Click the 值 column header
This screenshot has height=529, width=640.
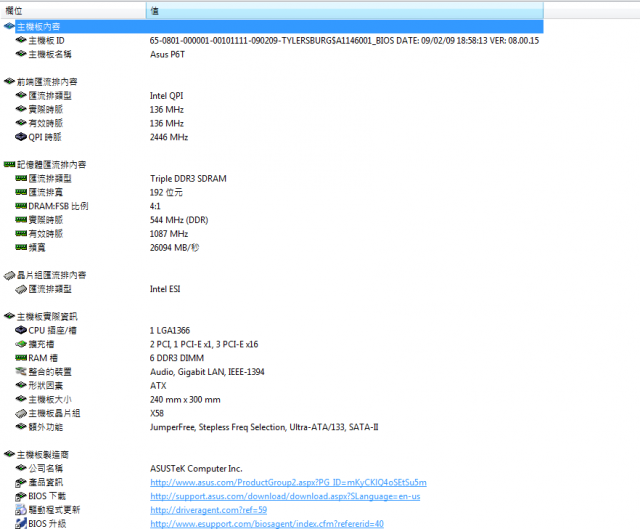click(x=344, y=11)
